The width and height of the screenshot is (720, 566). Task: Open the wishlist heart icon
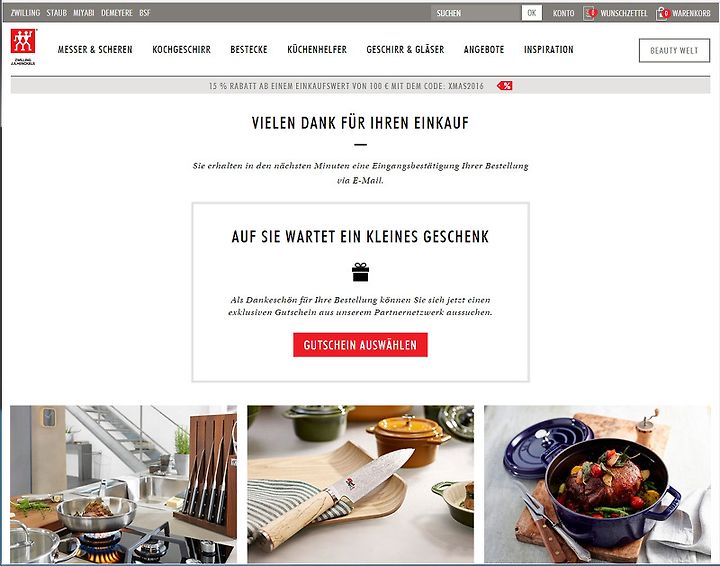pyautogui.click(x=590, y=13)
